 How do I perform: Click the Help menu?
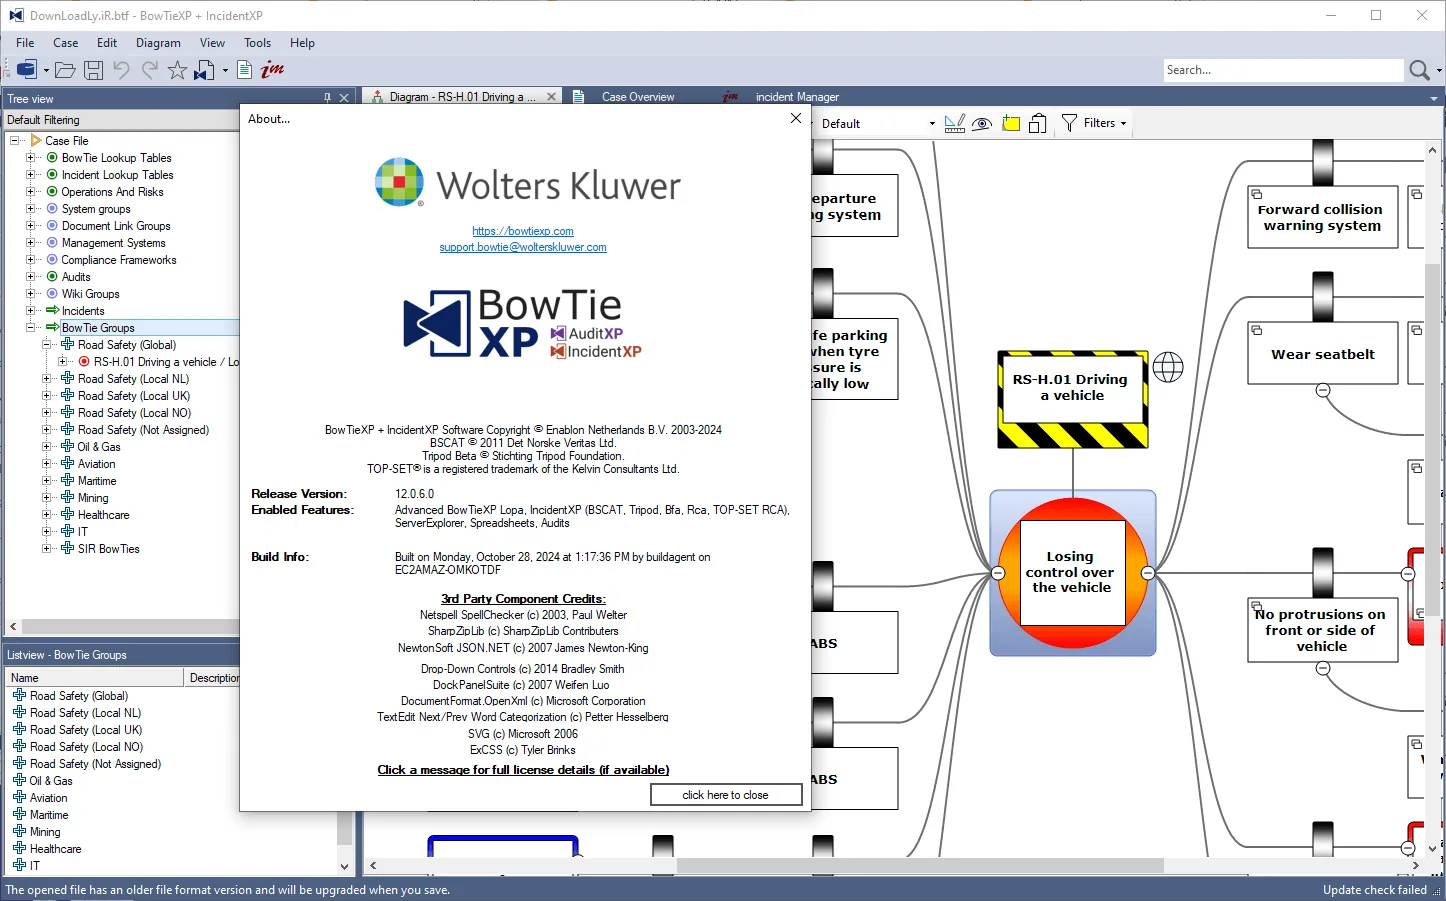pos(302,43)
